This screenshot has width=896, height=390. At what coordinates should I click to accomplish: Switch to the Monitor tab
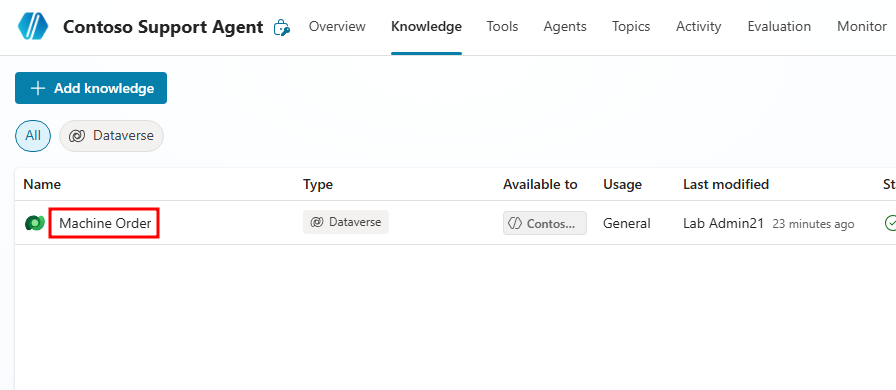862,26
